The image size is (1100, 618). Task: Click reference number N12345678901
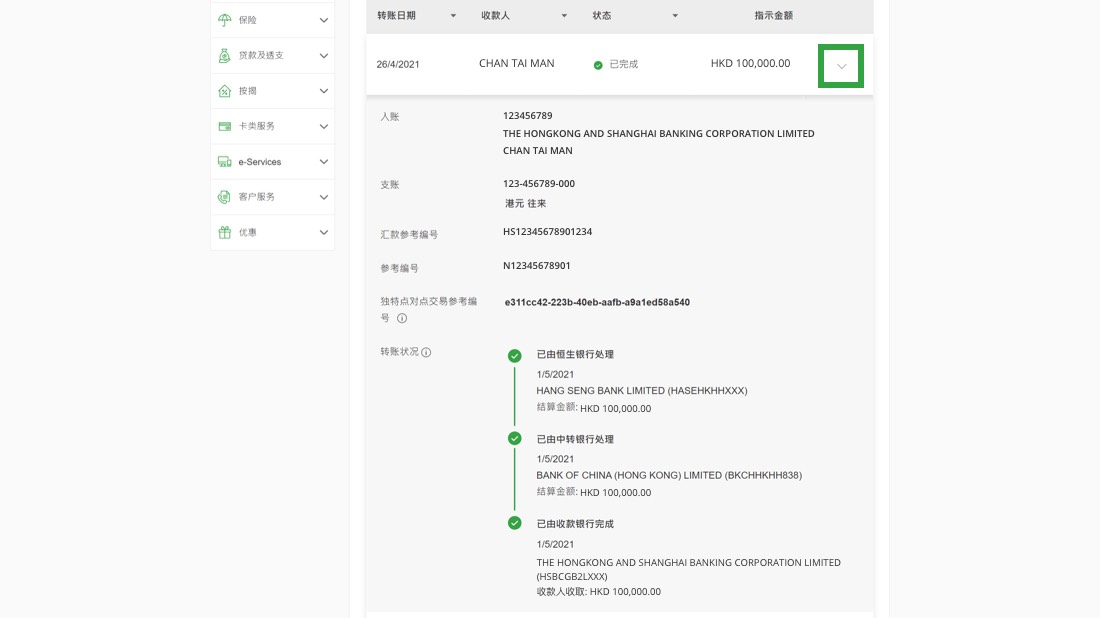(537, 266)
